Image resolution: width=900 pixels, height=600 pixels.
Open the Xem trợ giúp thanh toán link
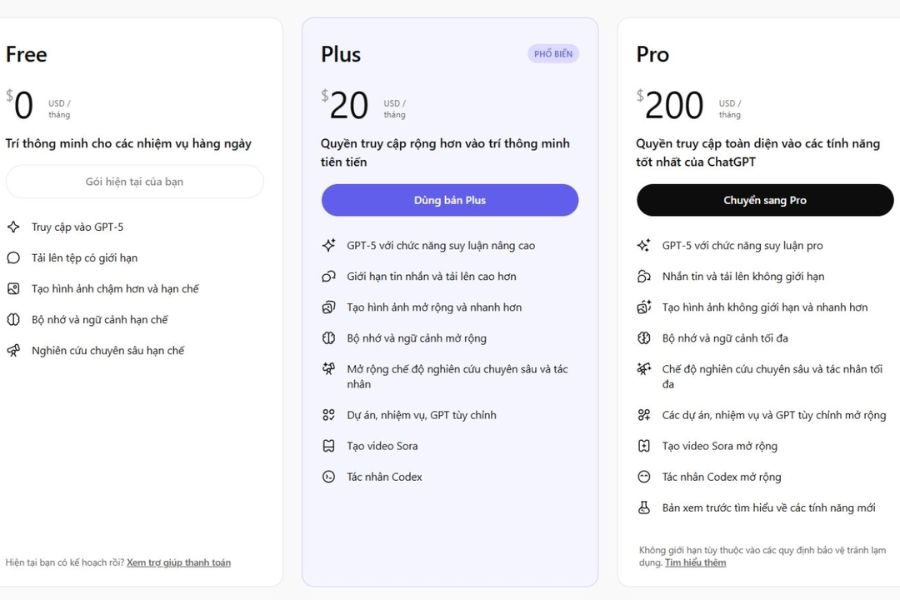179,563
